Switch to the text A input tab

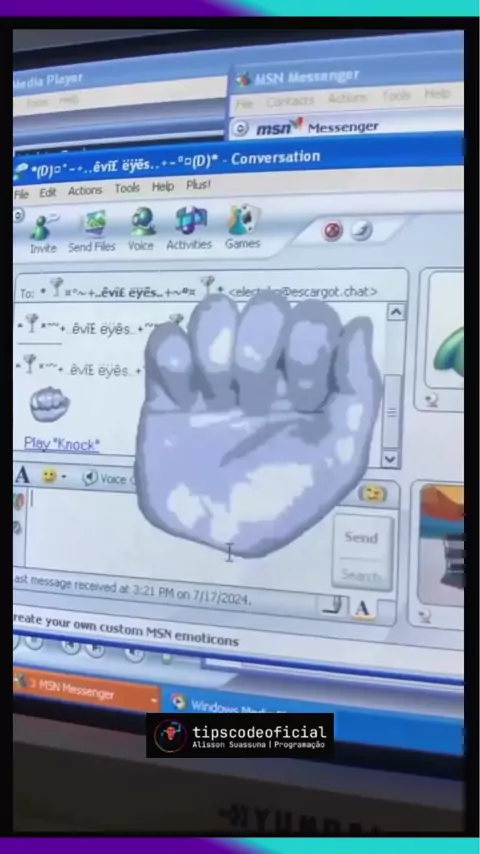pyautogui.click(x=362, y=609)
